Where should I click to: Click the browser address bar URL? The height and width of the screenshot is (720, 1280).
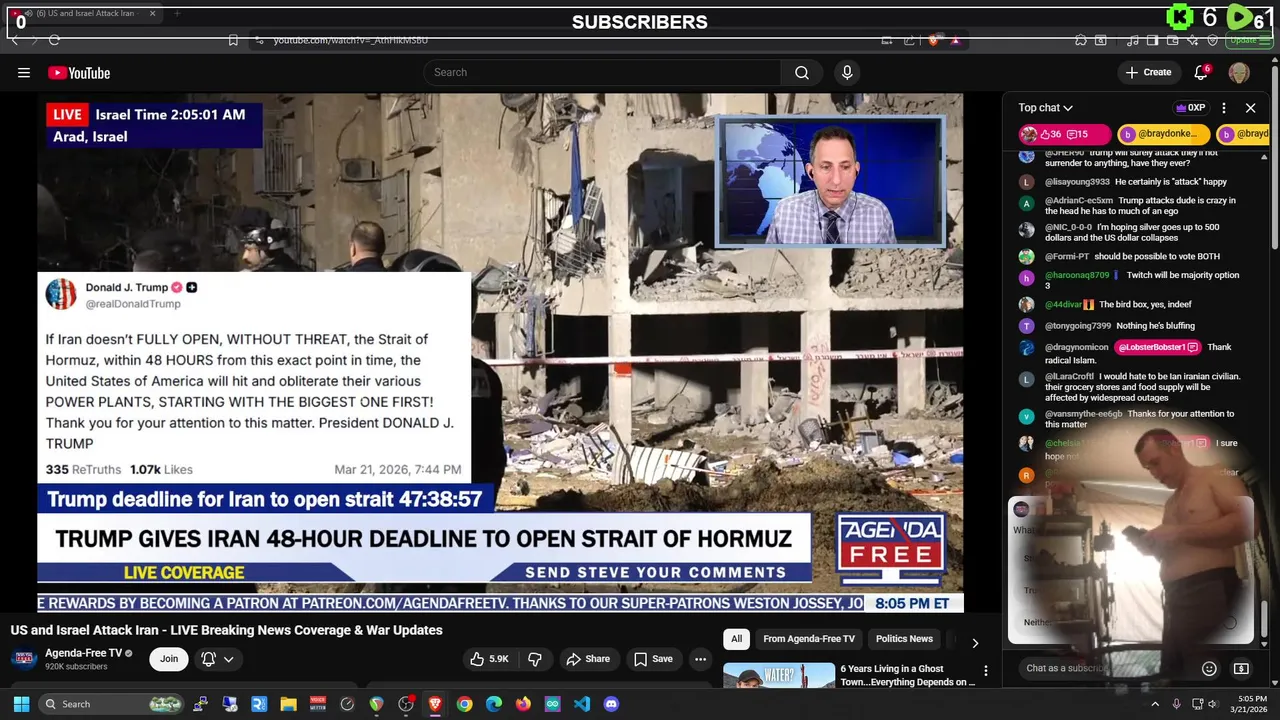[350, 40]
